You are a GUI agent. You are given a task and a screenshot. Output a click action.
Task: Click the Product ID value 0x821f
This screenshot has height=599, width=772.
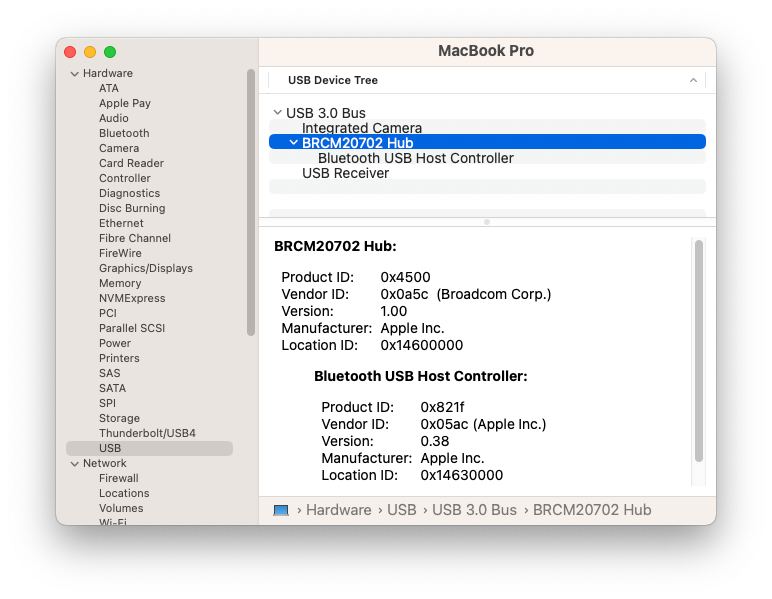point(442,408)
